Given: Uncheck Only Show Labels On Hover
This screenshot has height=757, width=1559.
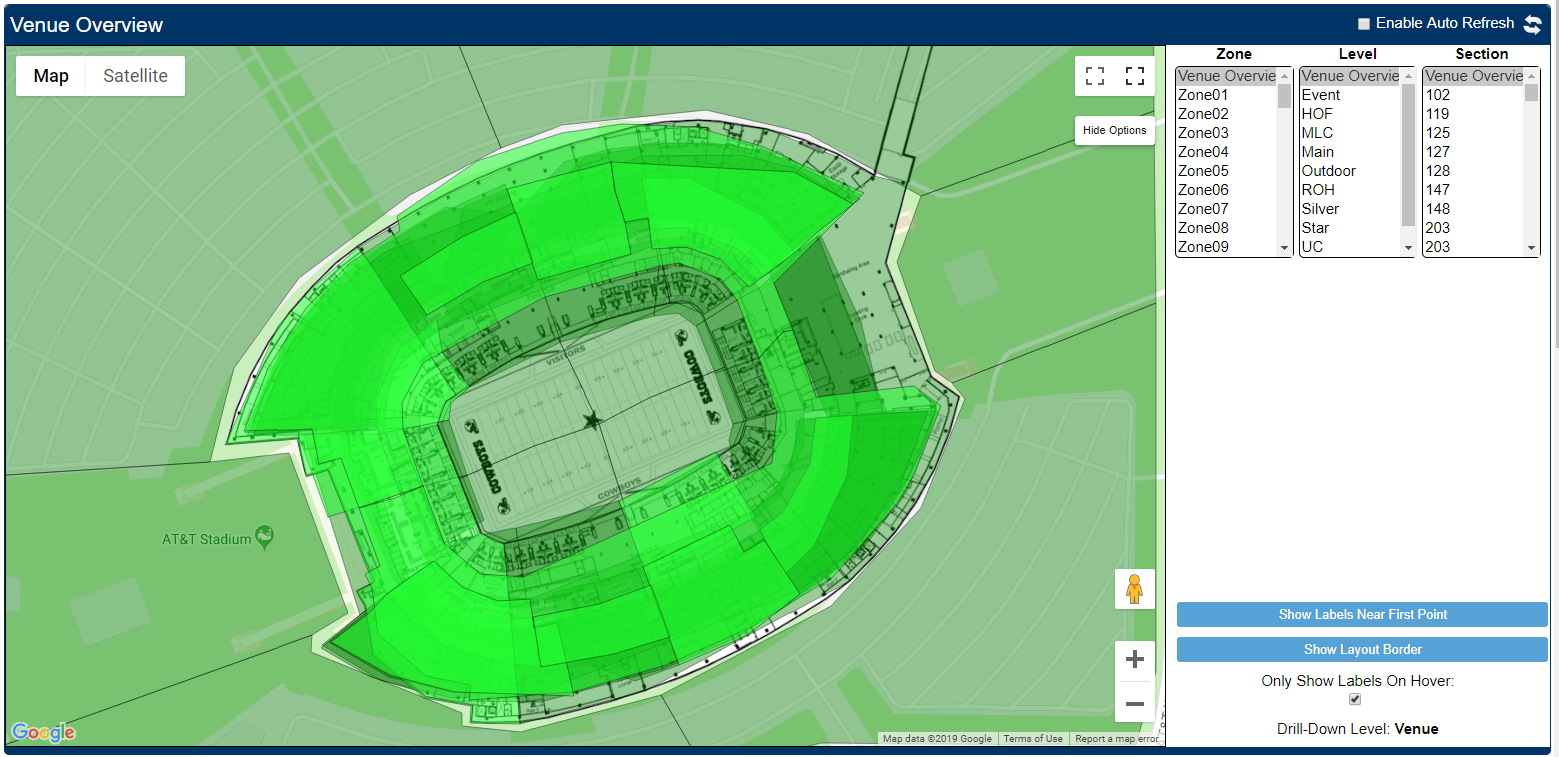Looking at the screenshot, I should pyautogui.click(x=1355, y=699).
